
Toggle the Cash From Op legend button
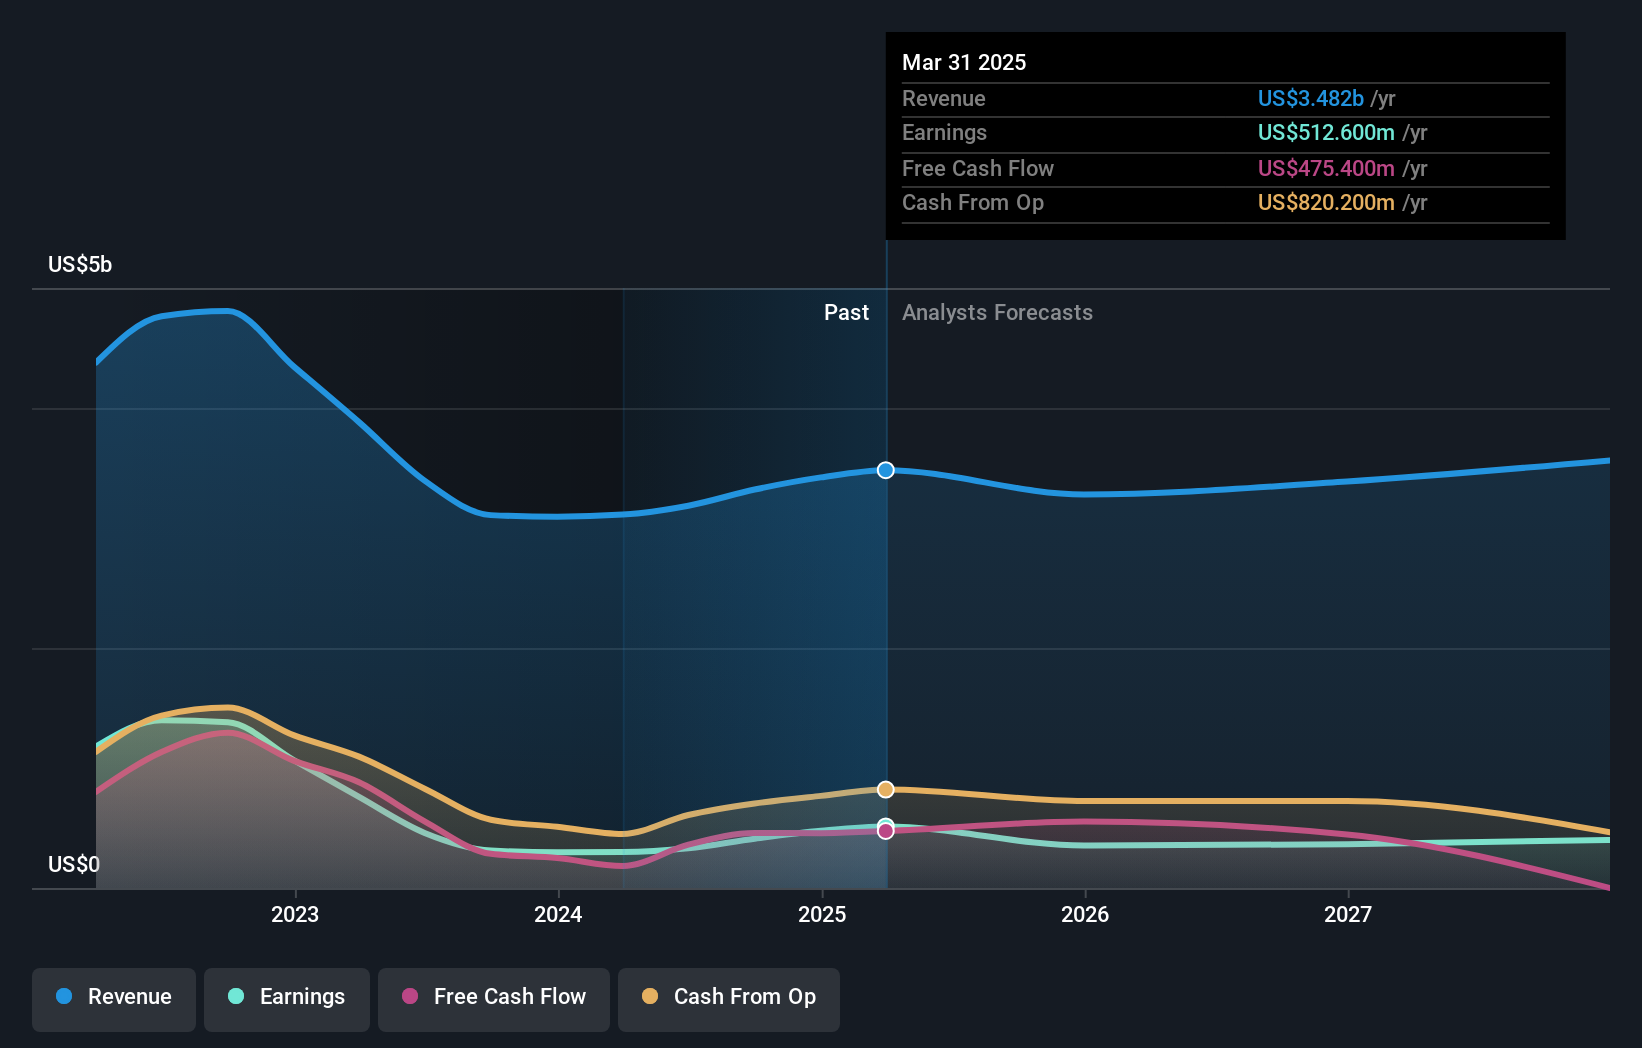pyautogui.click(x=729, y=999)
